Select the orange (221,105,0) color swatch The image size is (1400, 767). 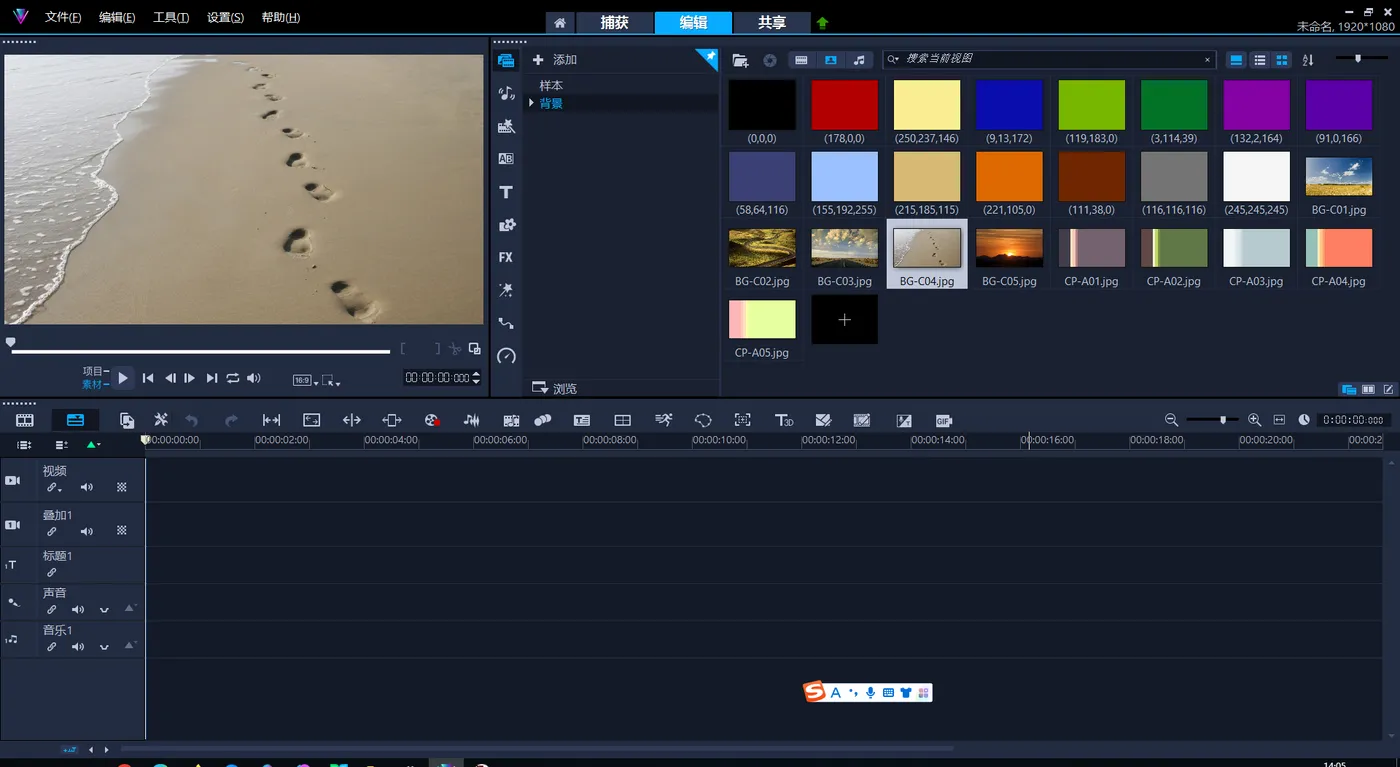tap(1009, 177)
